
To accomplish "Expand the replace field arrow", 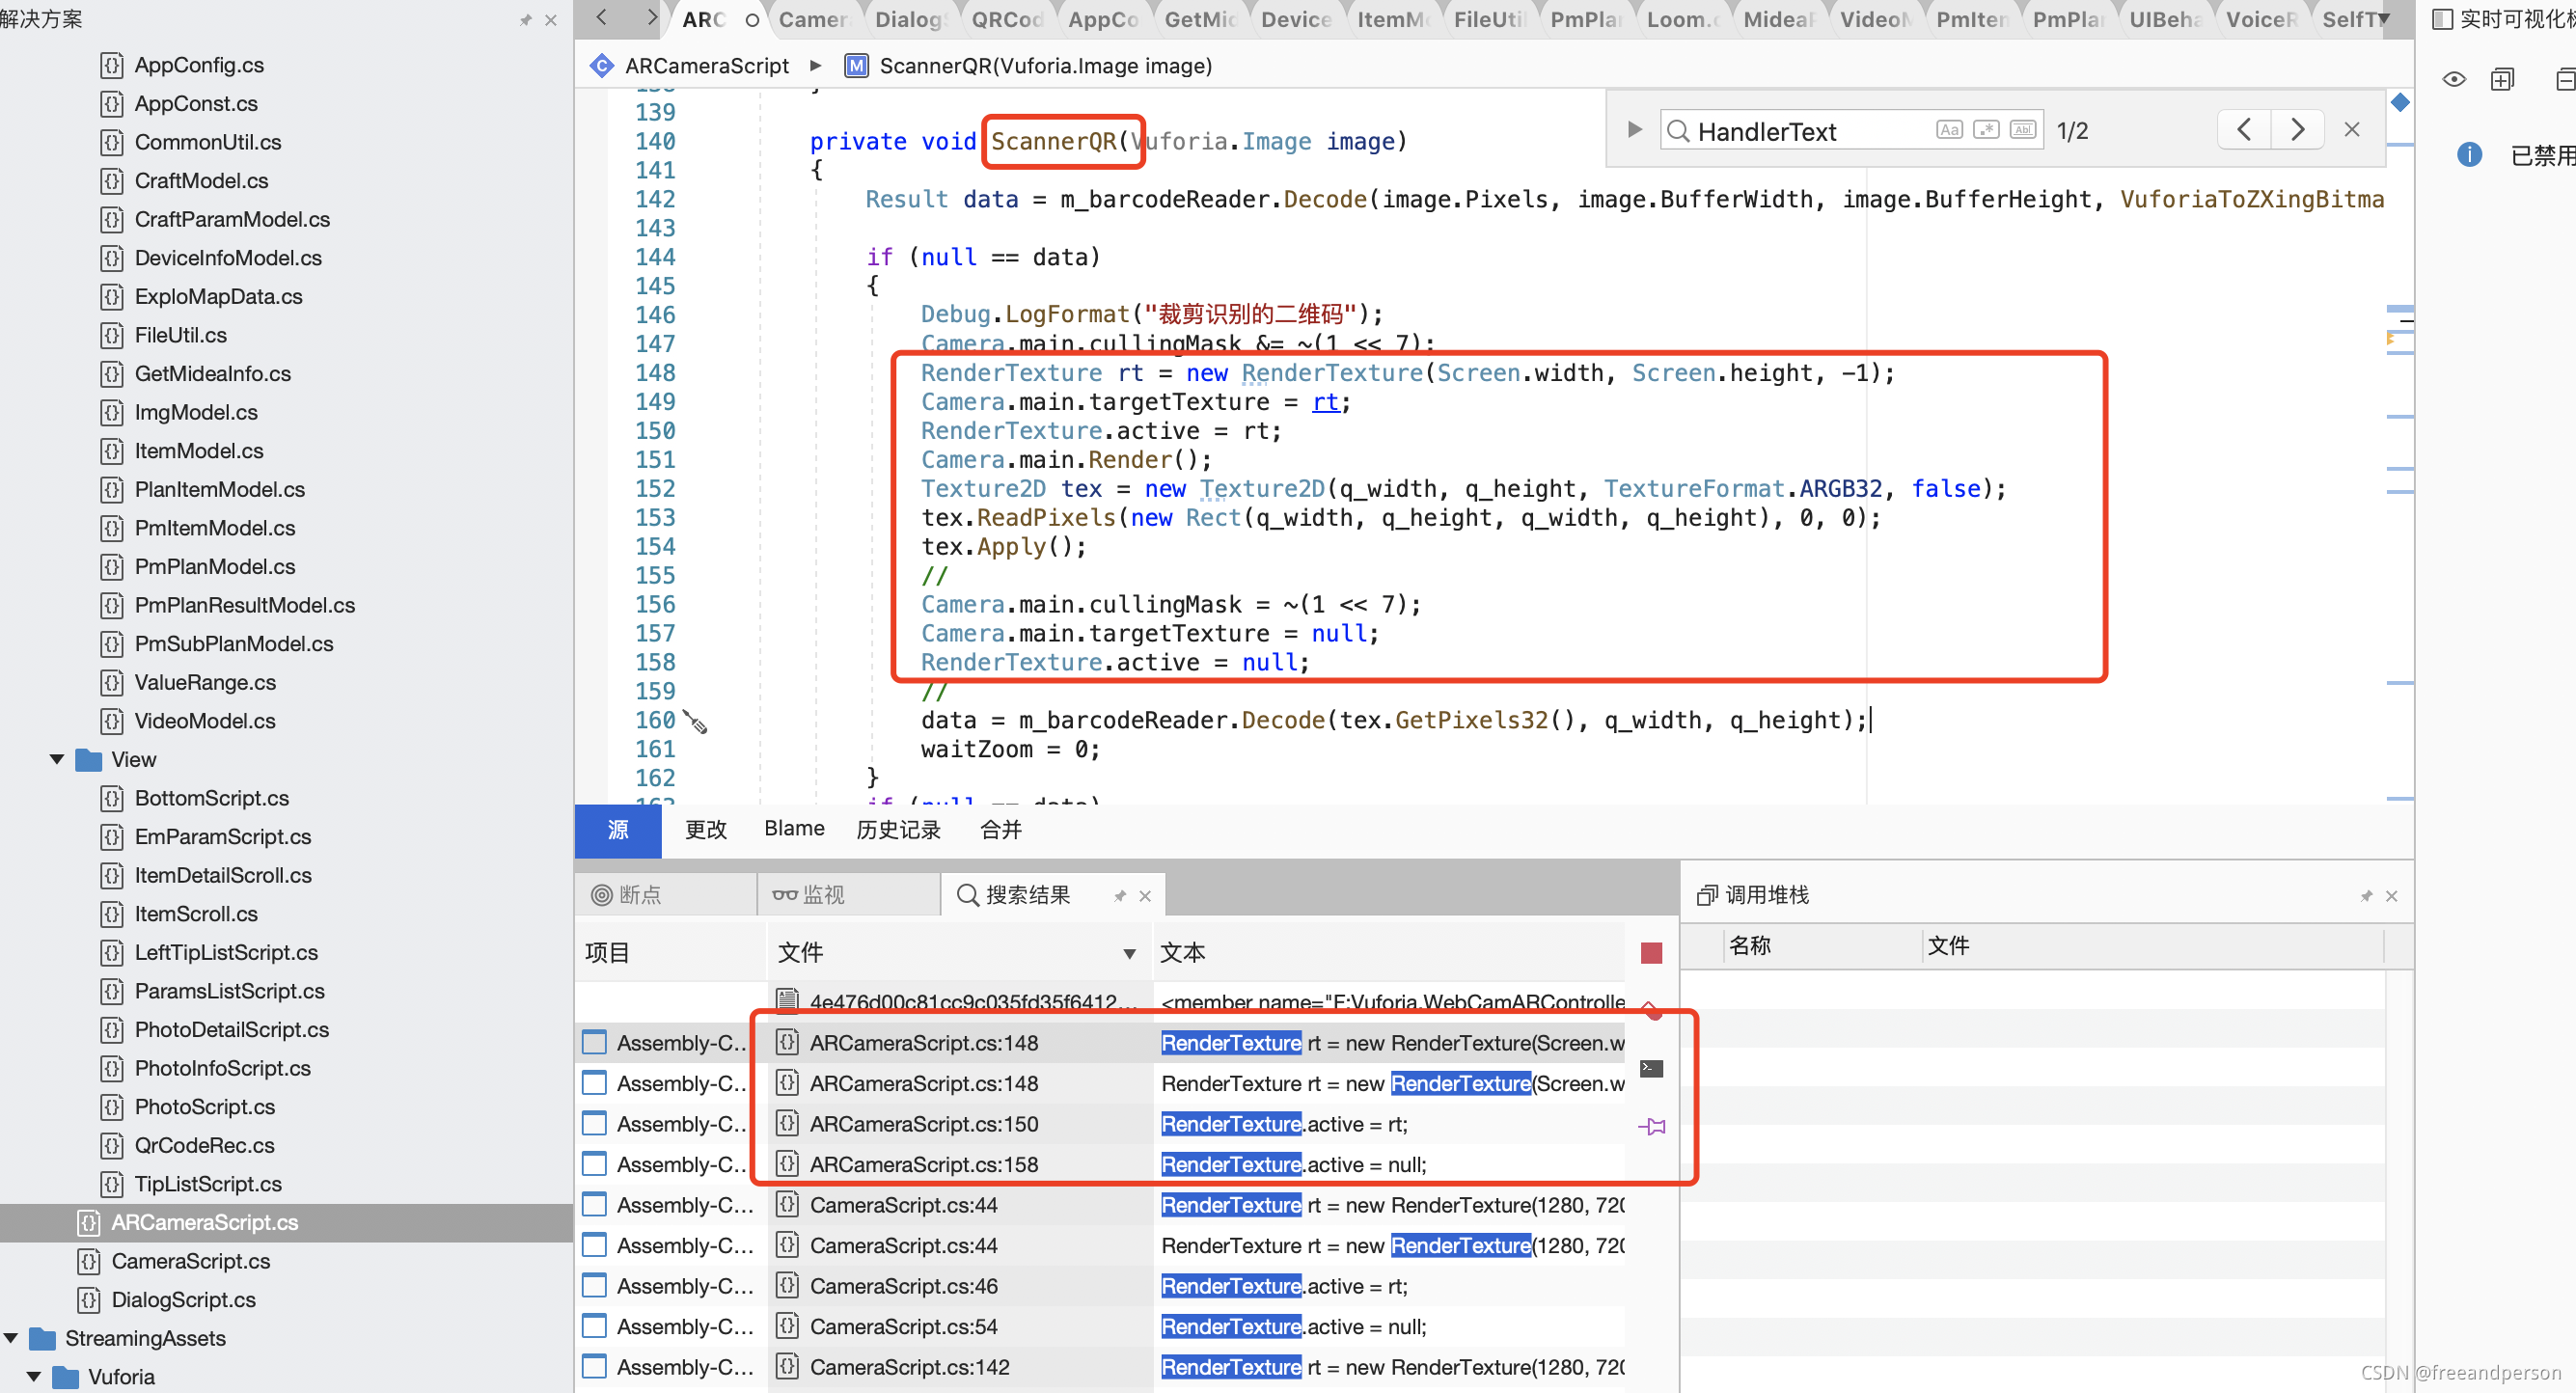I will (1634, 130).
